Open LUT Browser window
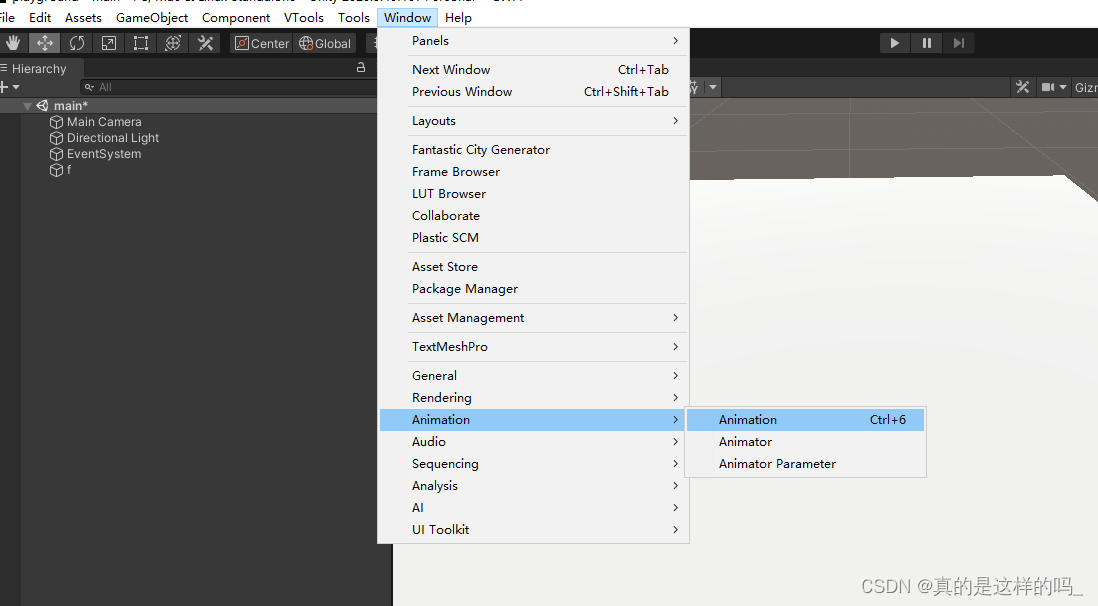This screenshot has height=606, width=1098. tap(534, 193)
